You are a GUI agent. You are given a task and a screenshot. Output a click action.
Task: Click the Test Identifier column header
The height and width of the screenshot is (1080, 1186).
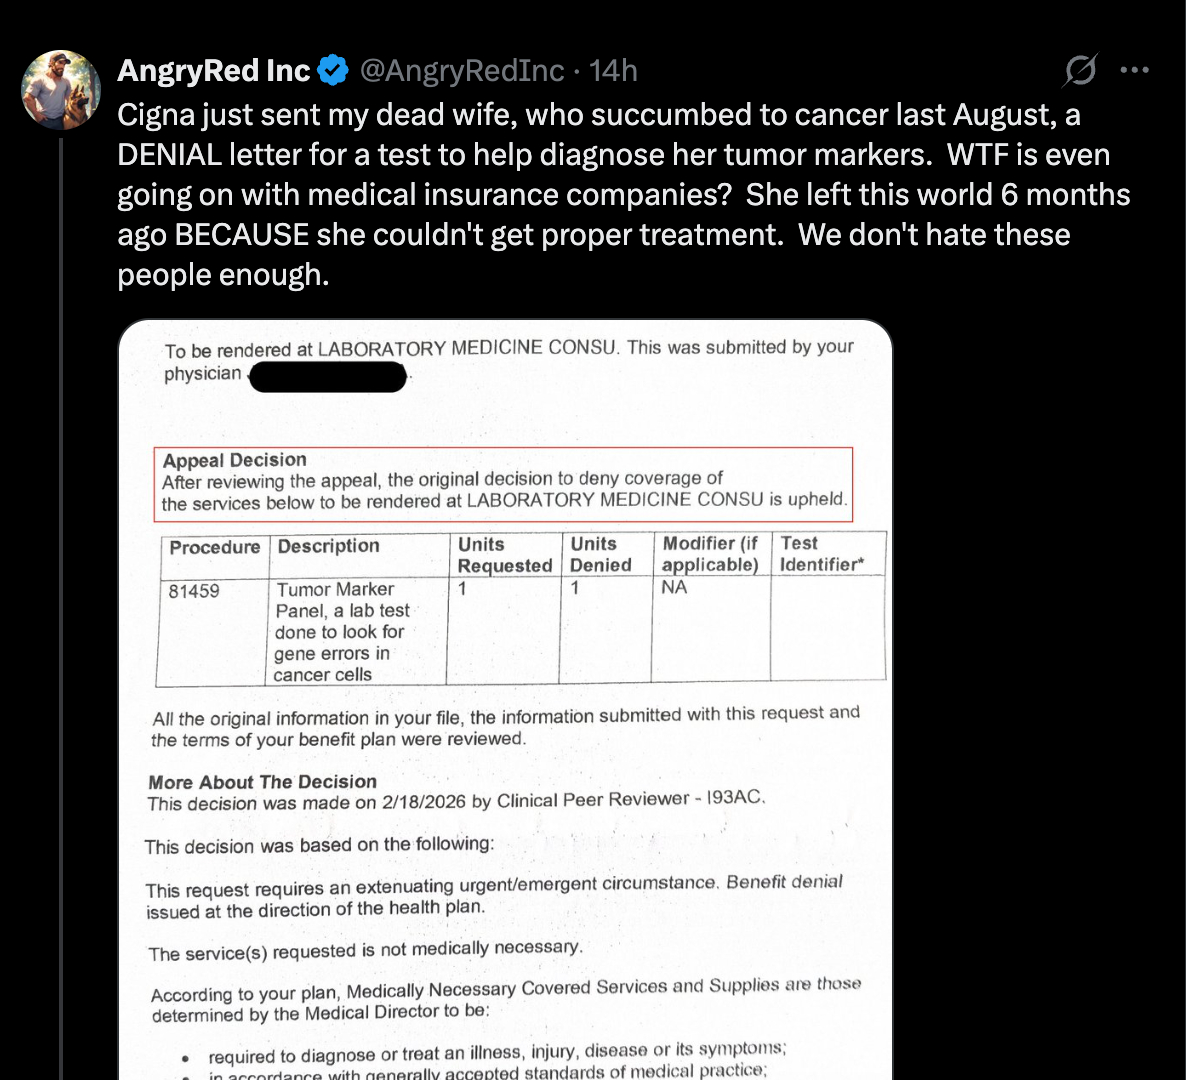pos(821,553)
